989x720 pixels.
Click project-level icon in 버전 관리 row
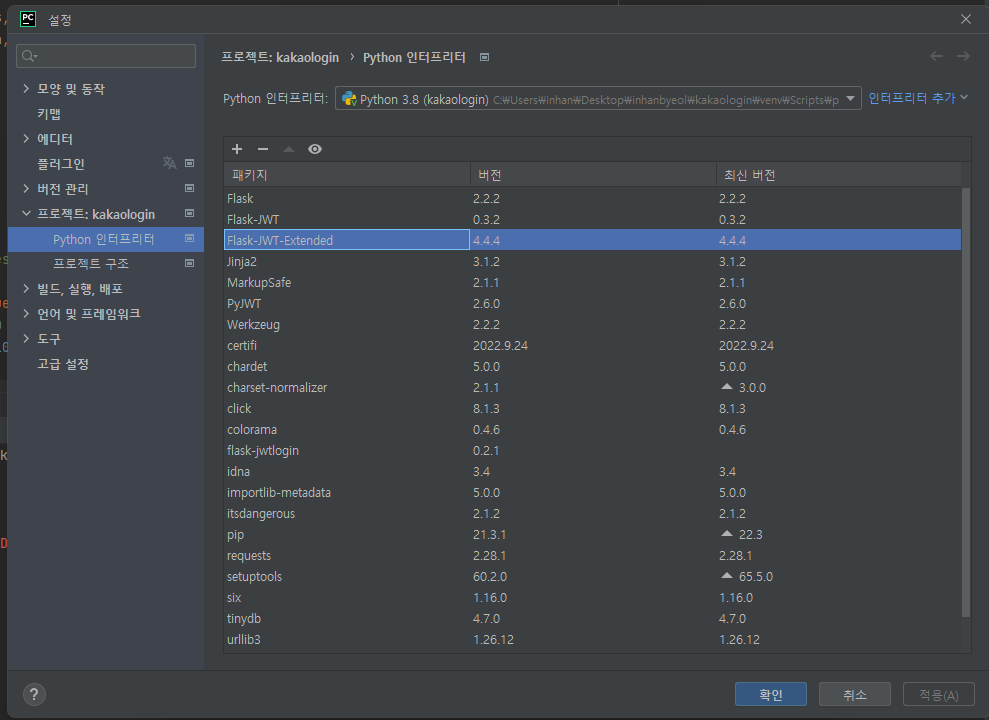(x=189, y=189)
